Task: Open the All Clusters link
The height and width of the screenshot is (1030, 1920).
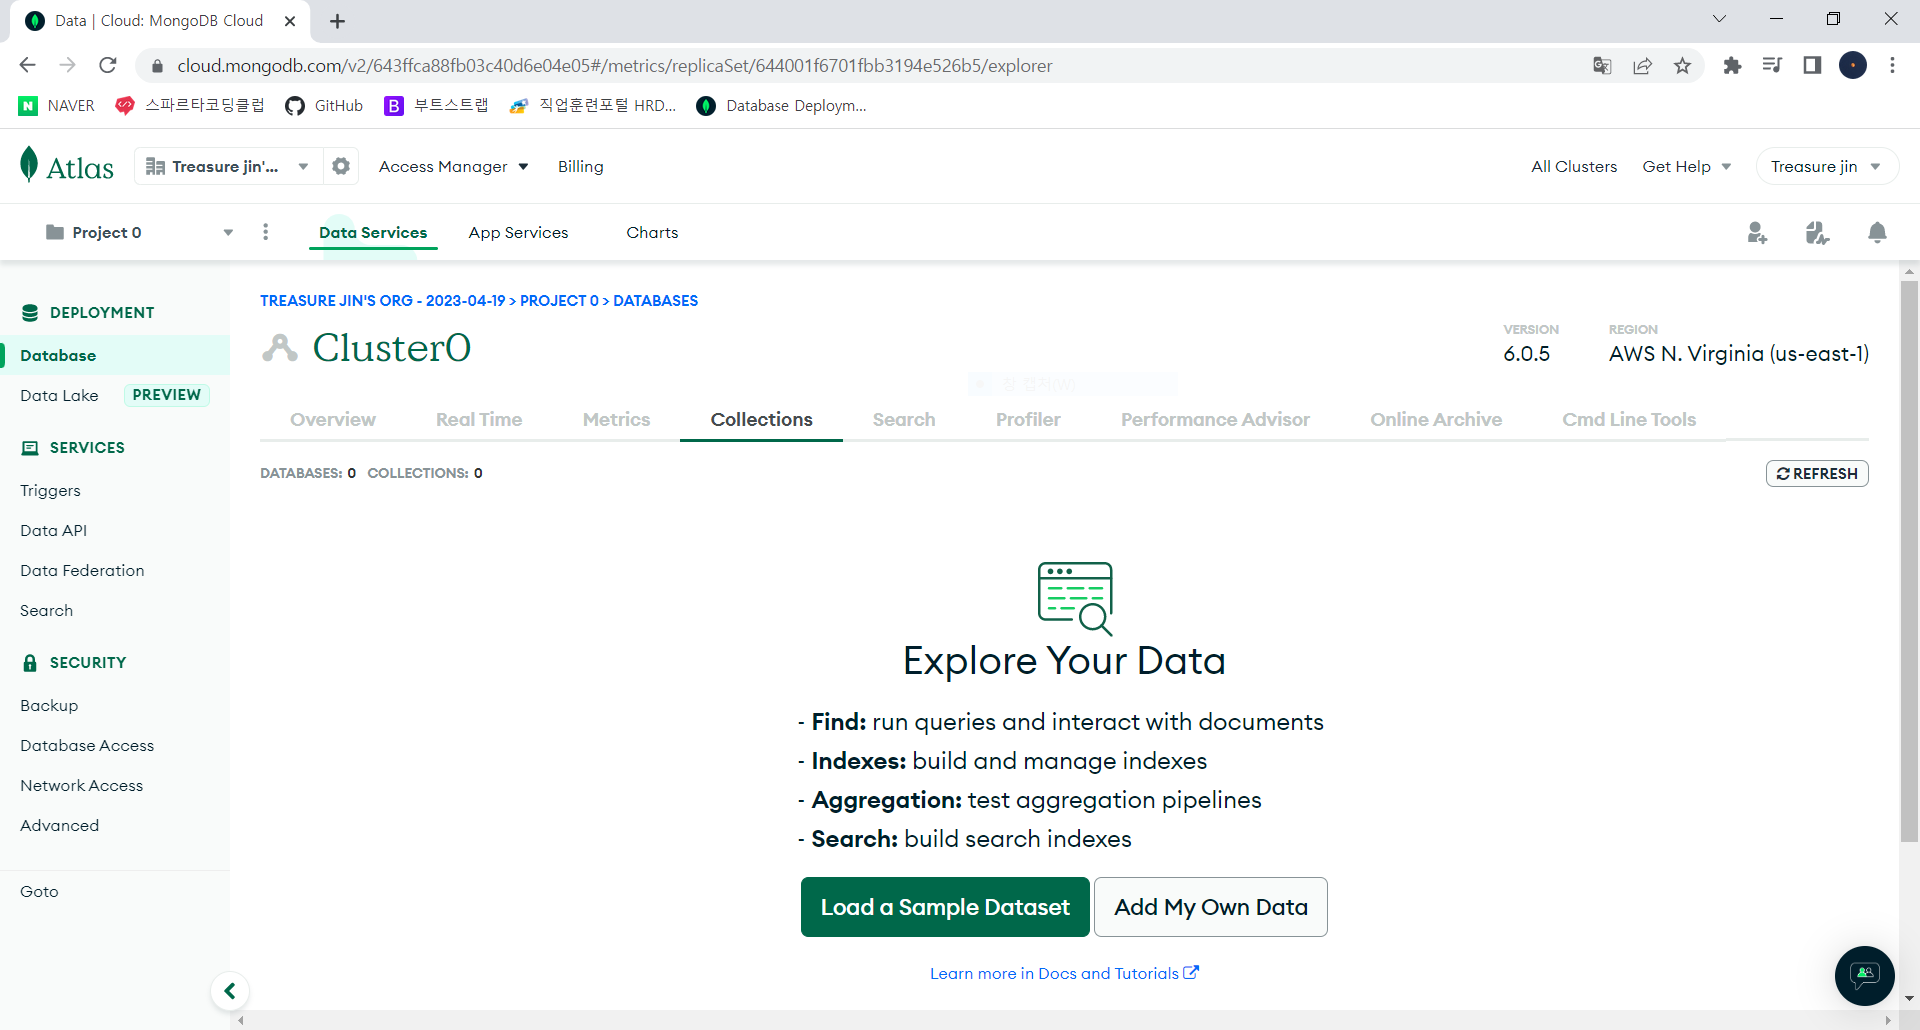Action: click(1573, 167)
